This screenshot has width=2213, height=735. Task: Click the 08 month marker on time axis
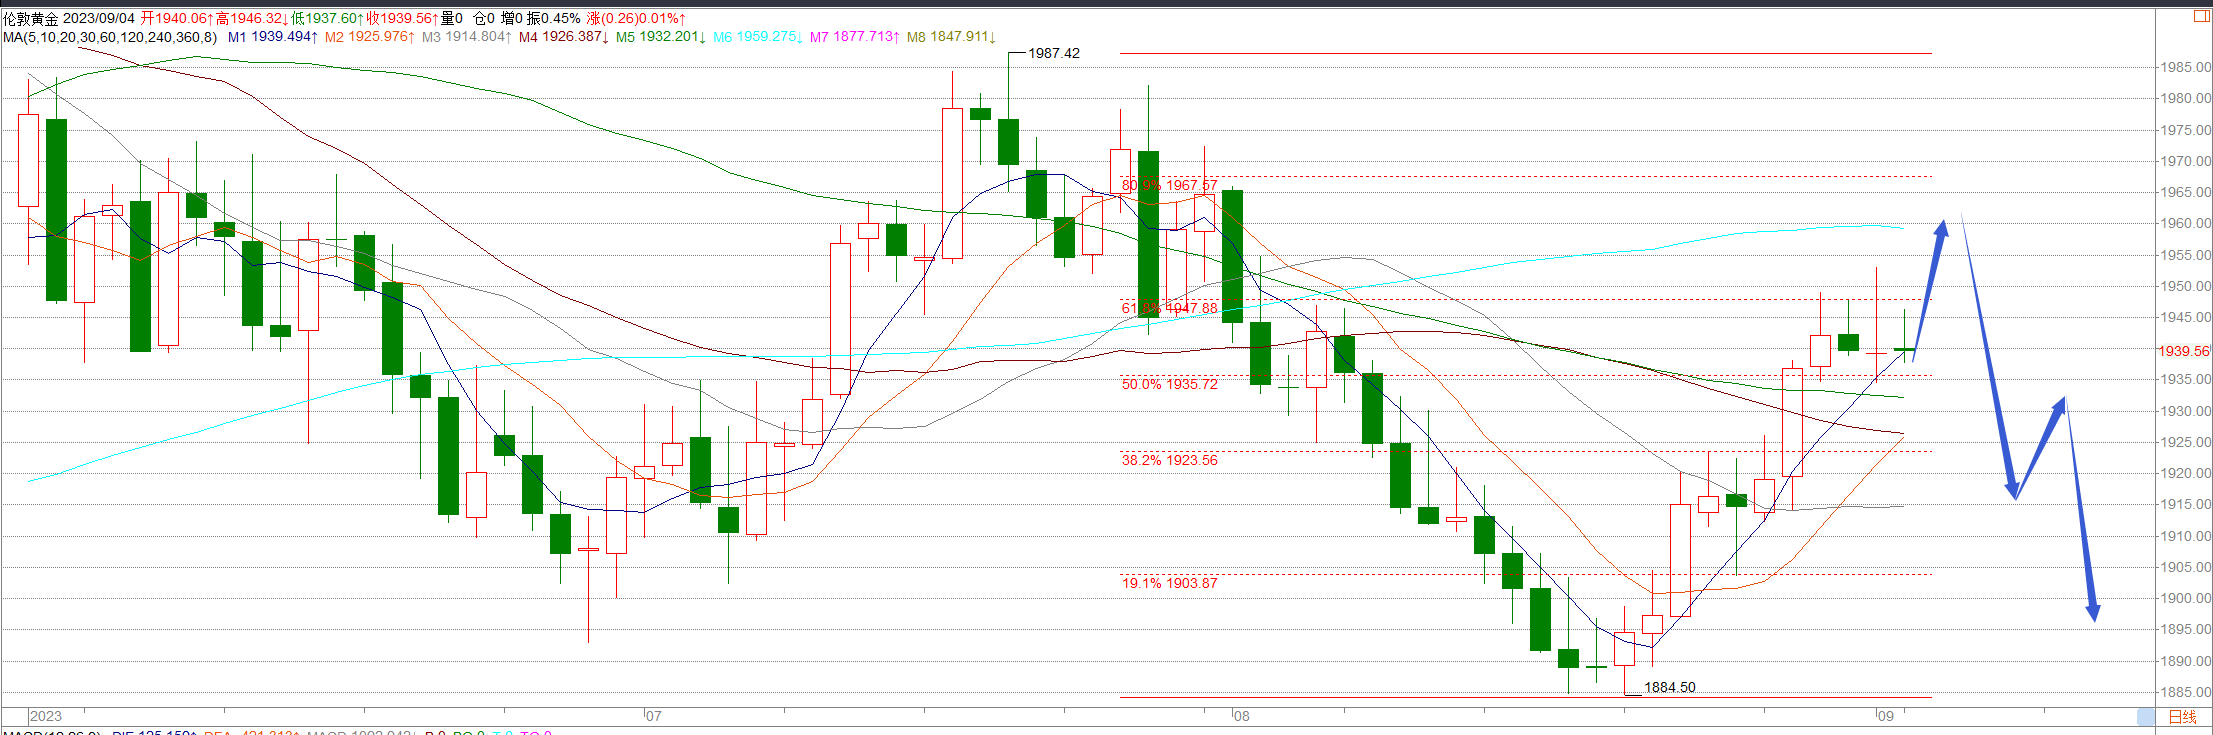pyautogui.click(x=1240, y=716)
